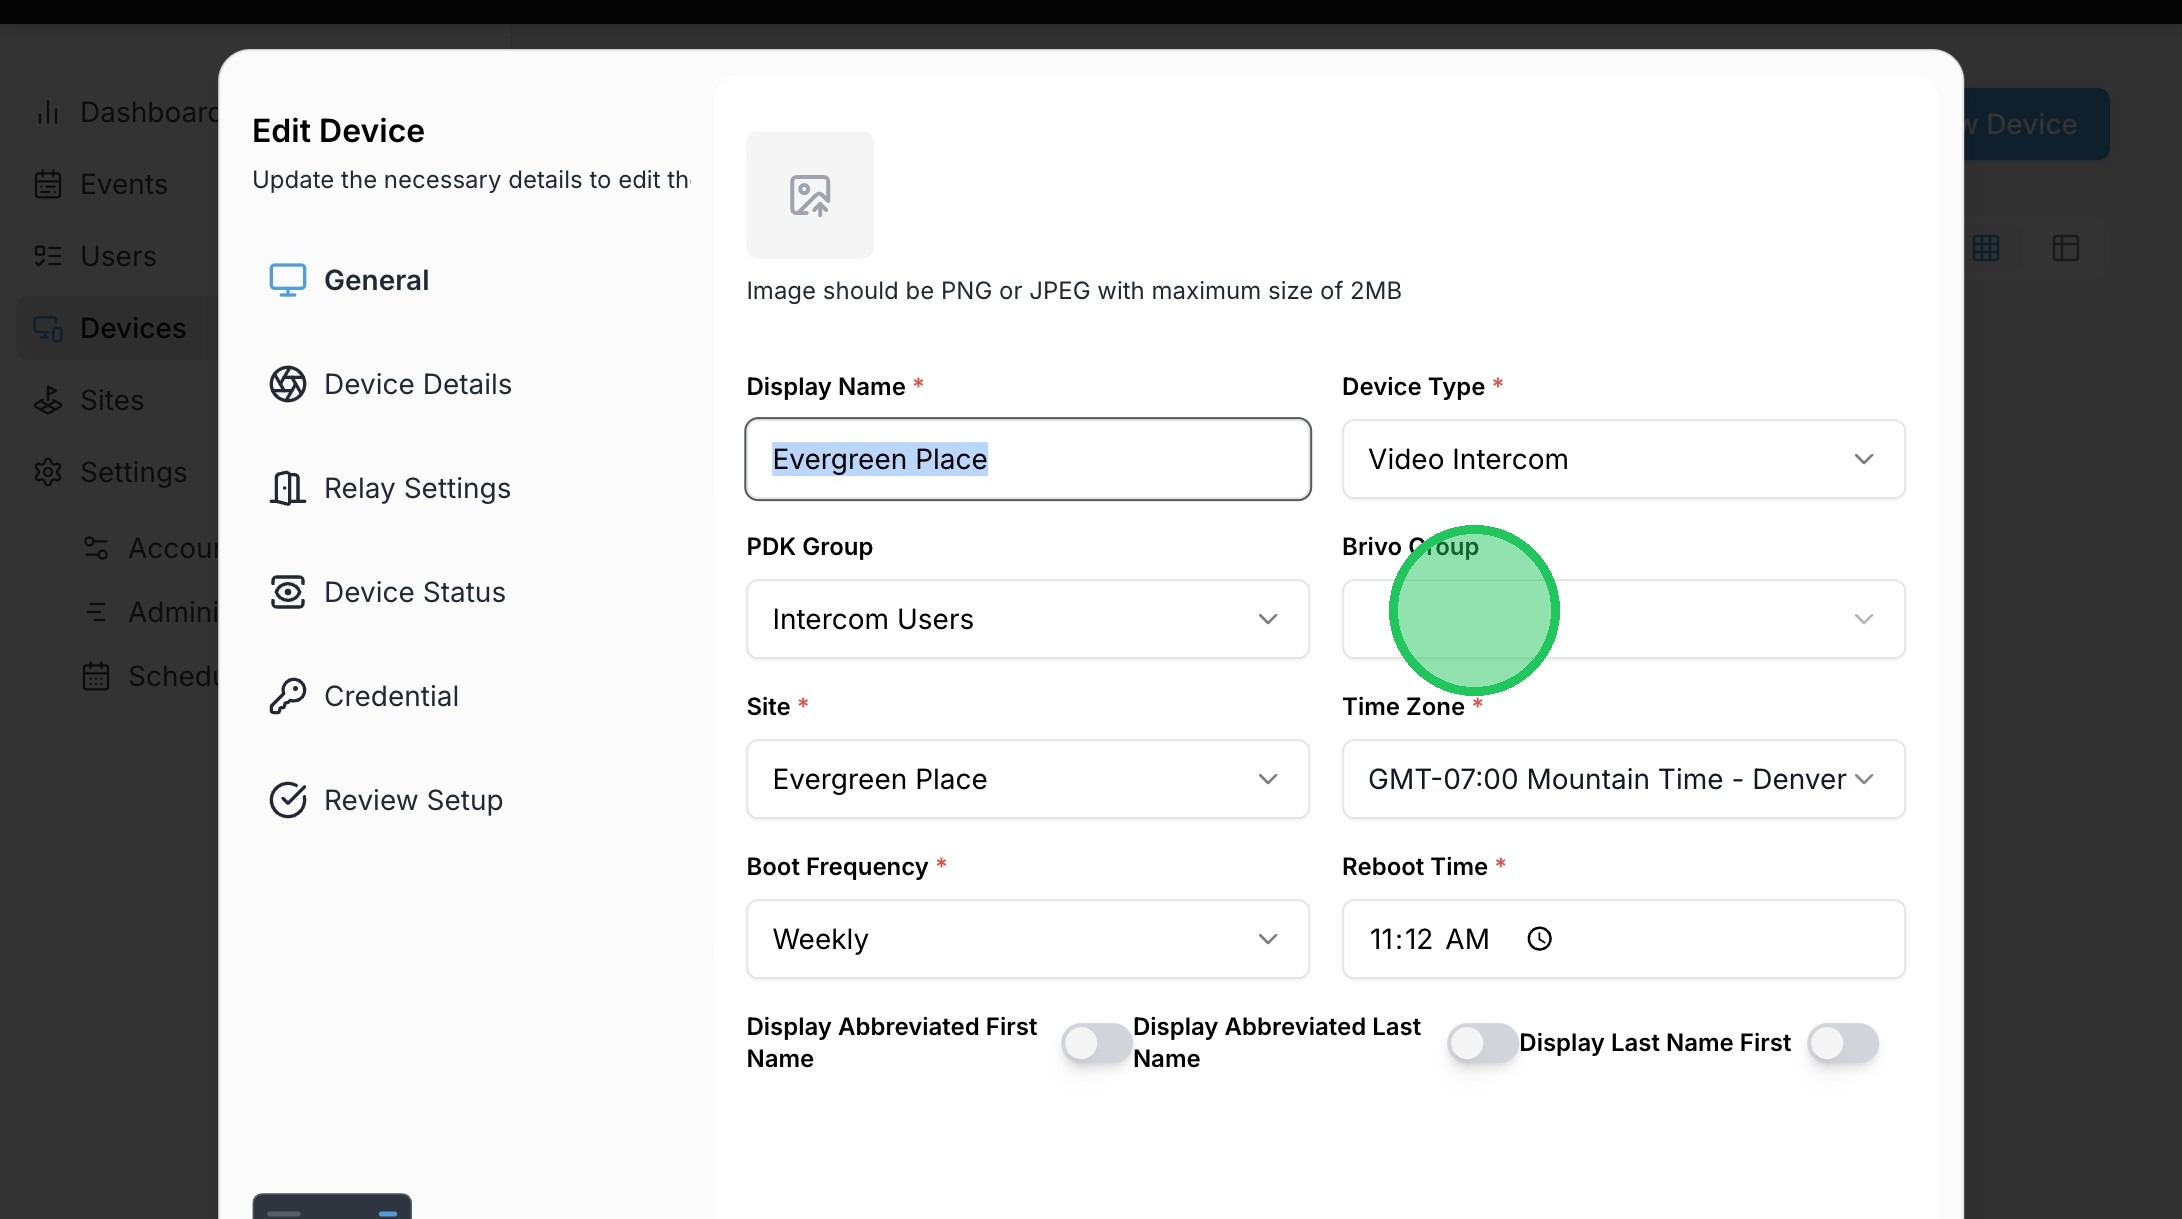Click the image upload placeholder icon
The height and width of the screenshot is (1219, 2182).
tap(809, 195)
